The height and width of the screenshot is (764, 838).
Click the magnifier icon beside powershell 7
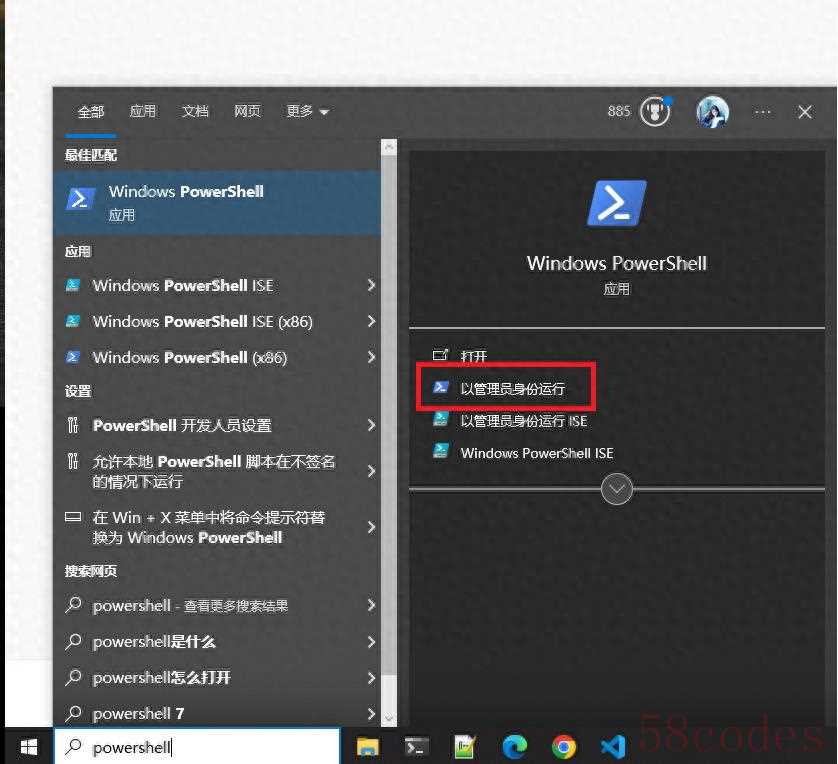(73, 713)
